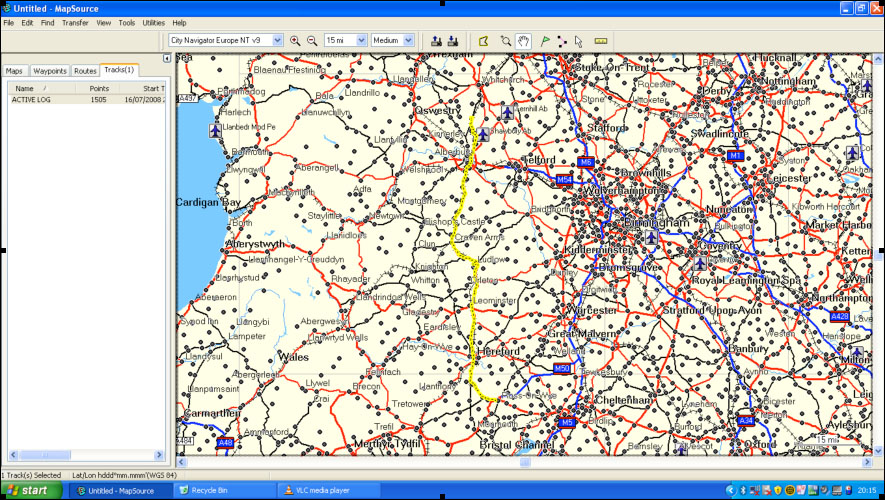Click the Zoom In magnifier icon

pos(295,41)
